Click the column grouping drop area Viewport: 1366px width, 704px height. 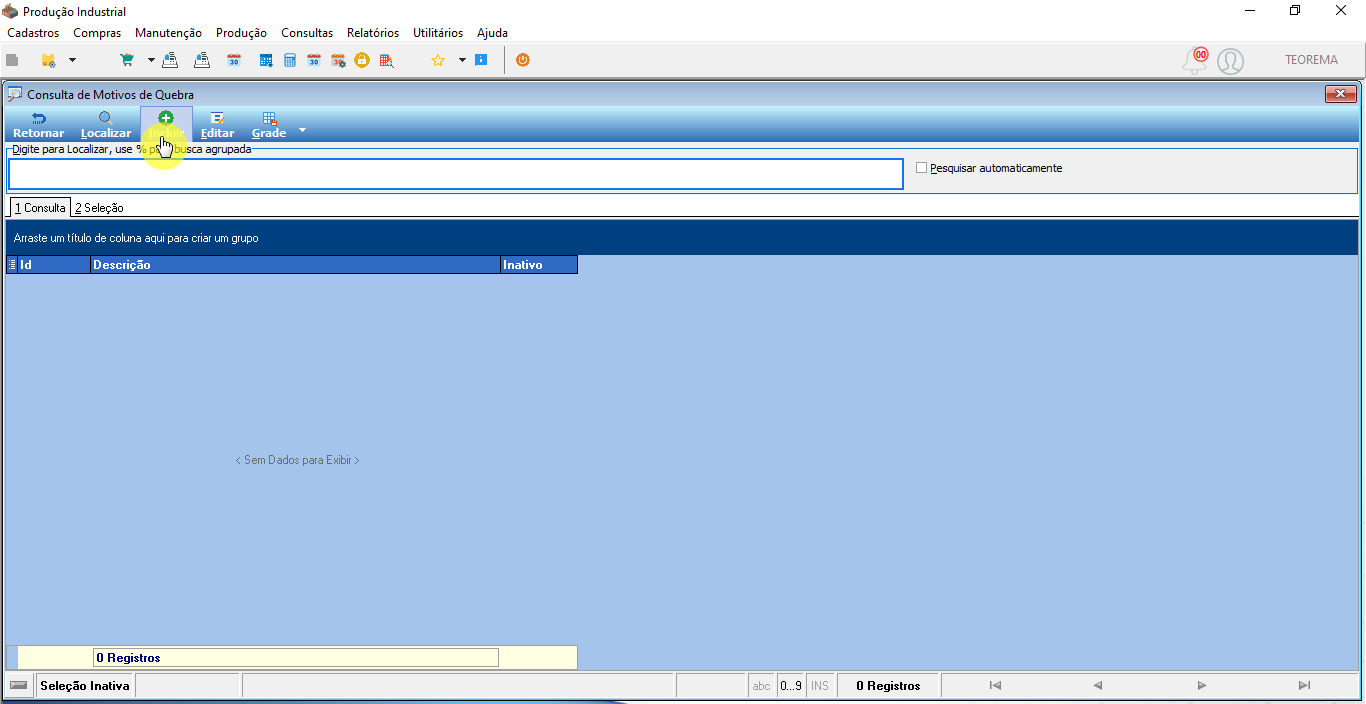(x=682, y=238)
